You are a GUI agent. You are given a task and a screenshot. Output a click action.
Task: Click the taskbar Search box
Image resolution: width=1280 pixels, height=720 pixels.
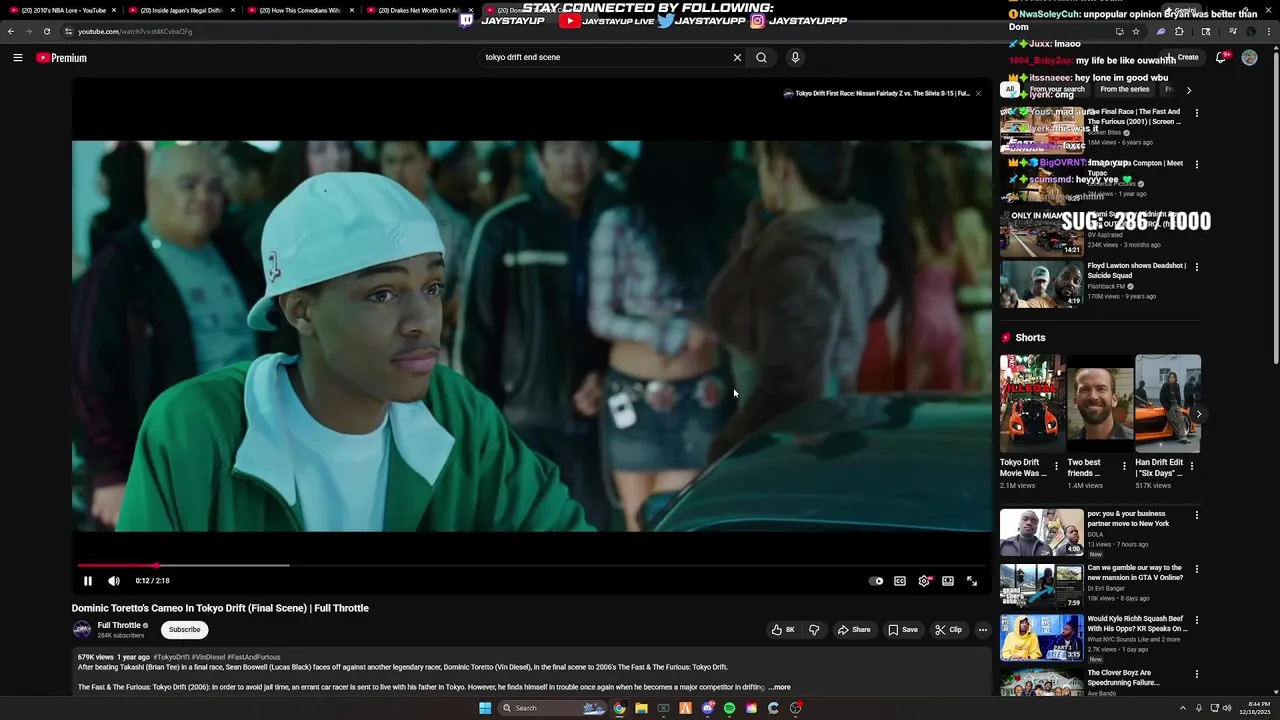tap(553, 708)
